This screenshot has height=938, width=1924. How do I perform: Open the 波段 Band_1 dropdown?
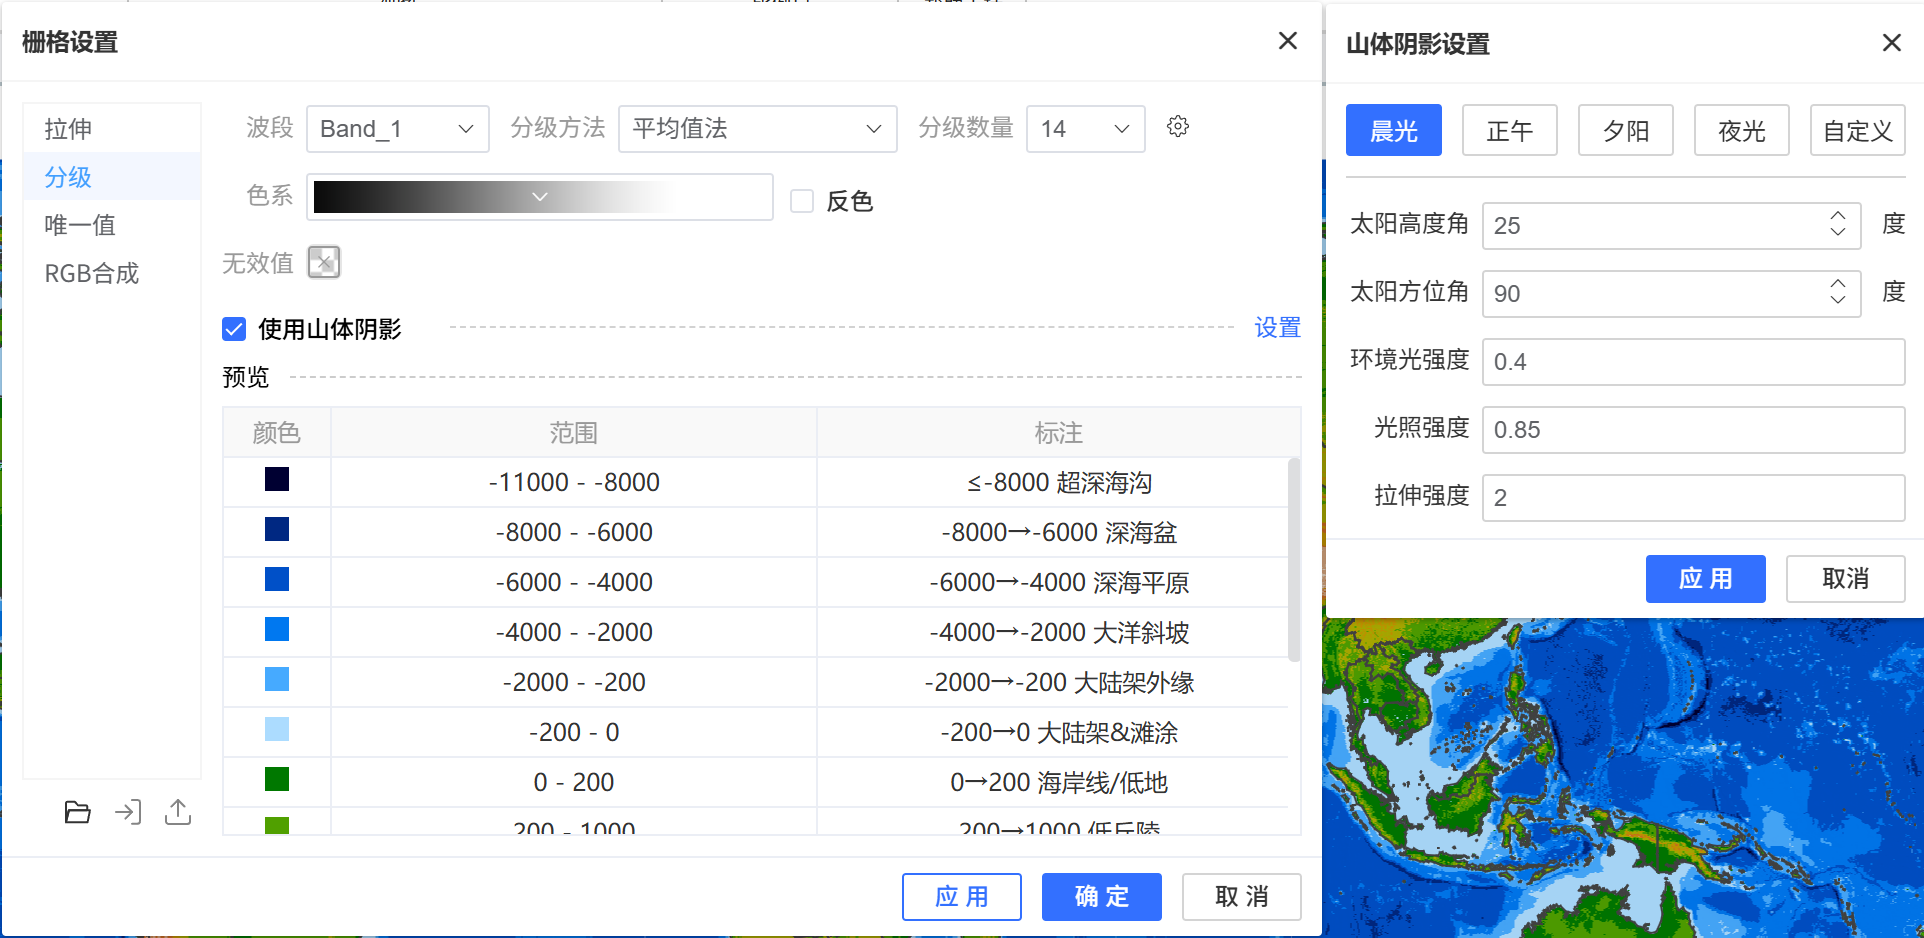(x=397, y=129)
